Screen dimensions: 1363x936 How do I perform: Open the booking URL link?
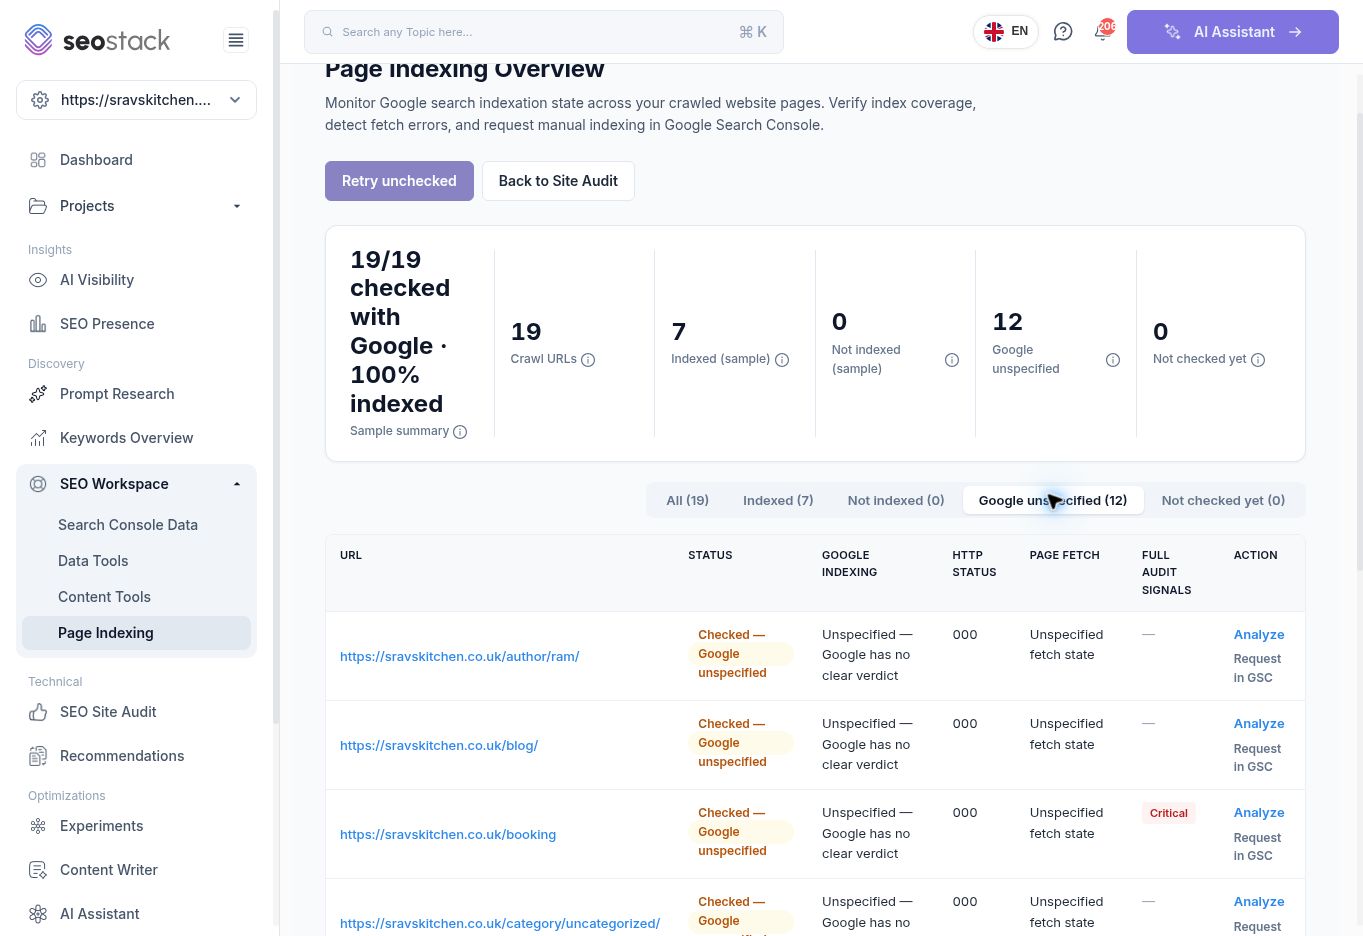point(448,835)
